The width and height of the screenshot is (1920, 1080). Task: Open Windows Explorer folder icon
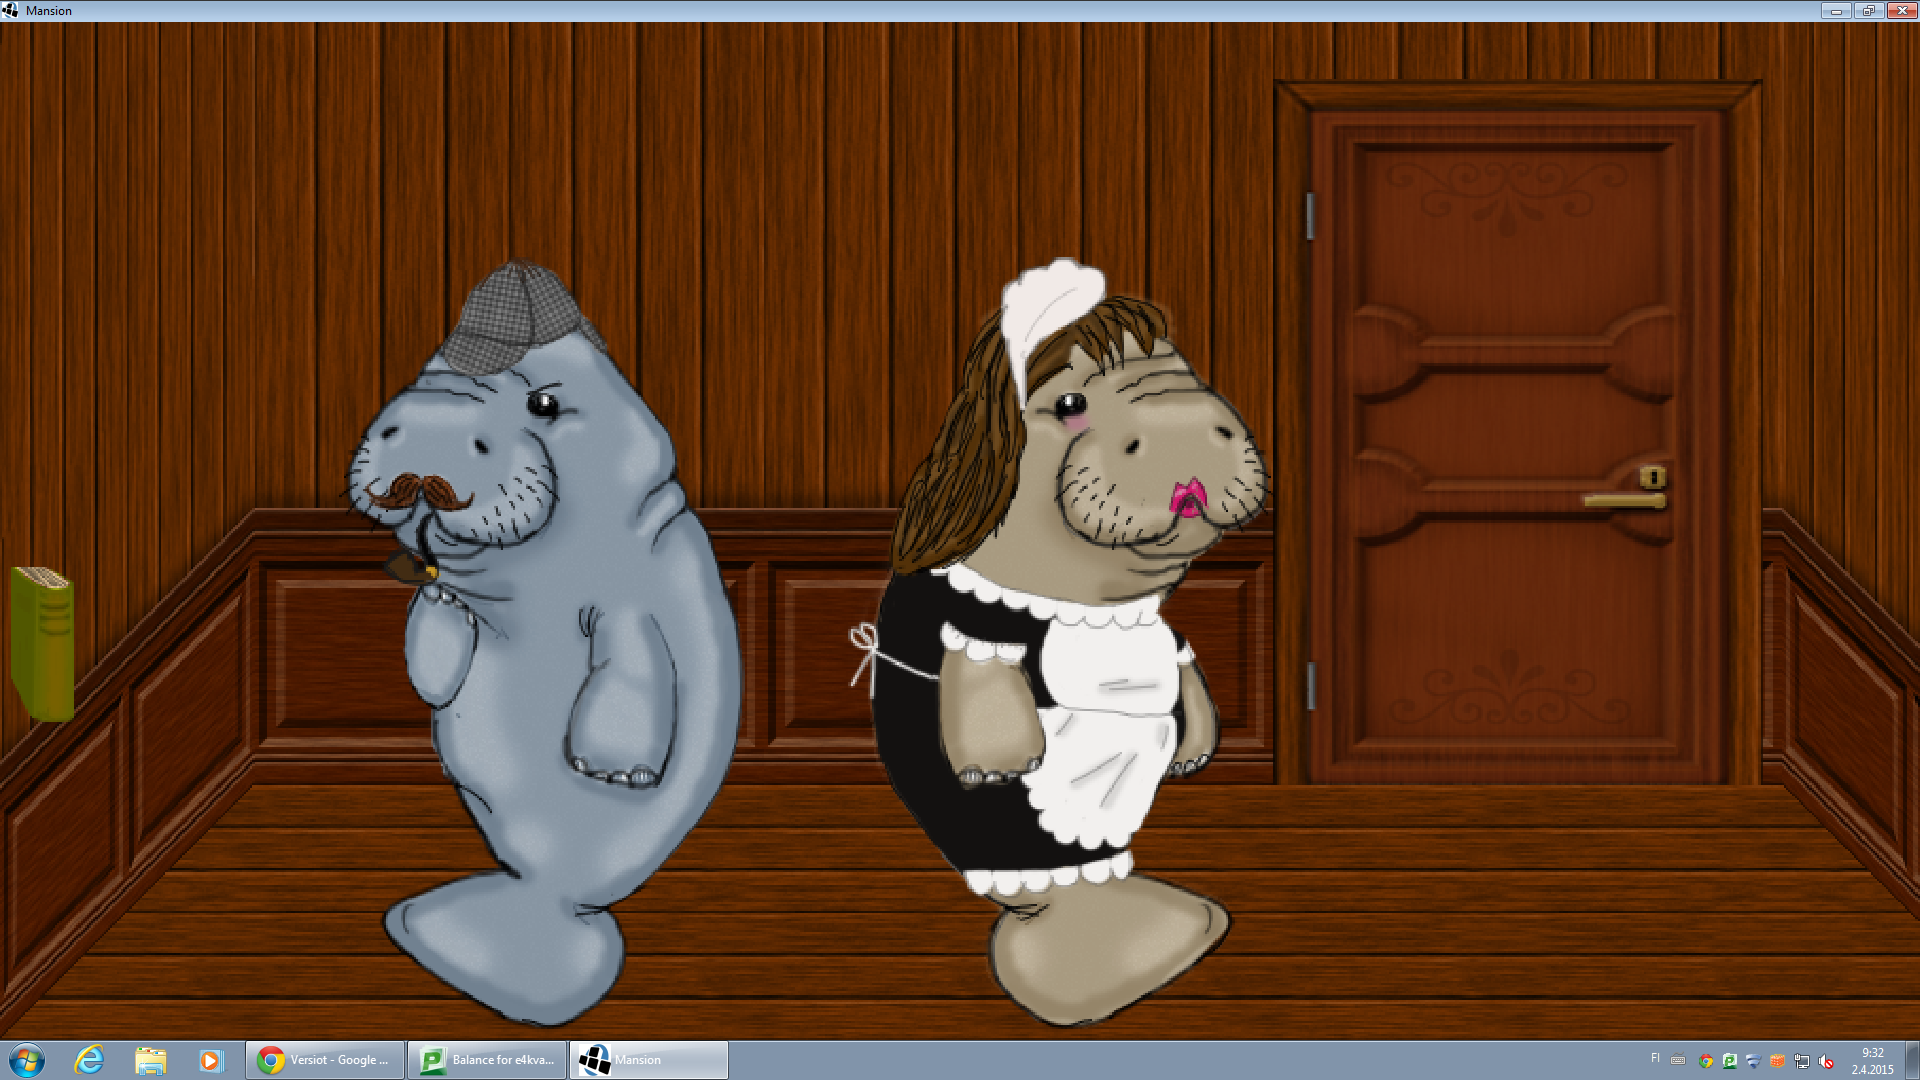click(x=150, y=1060)
